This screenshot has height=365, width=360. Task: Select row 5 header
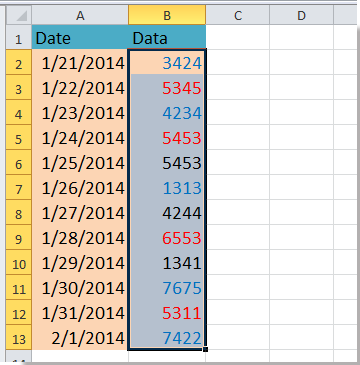pyautogui.click(x=19, y=137)
